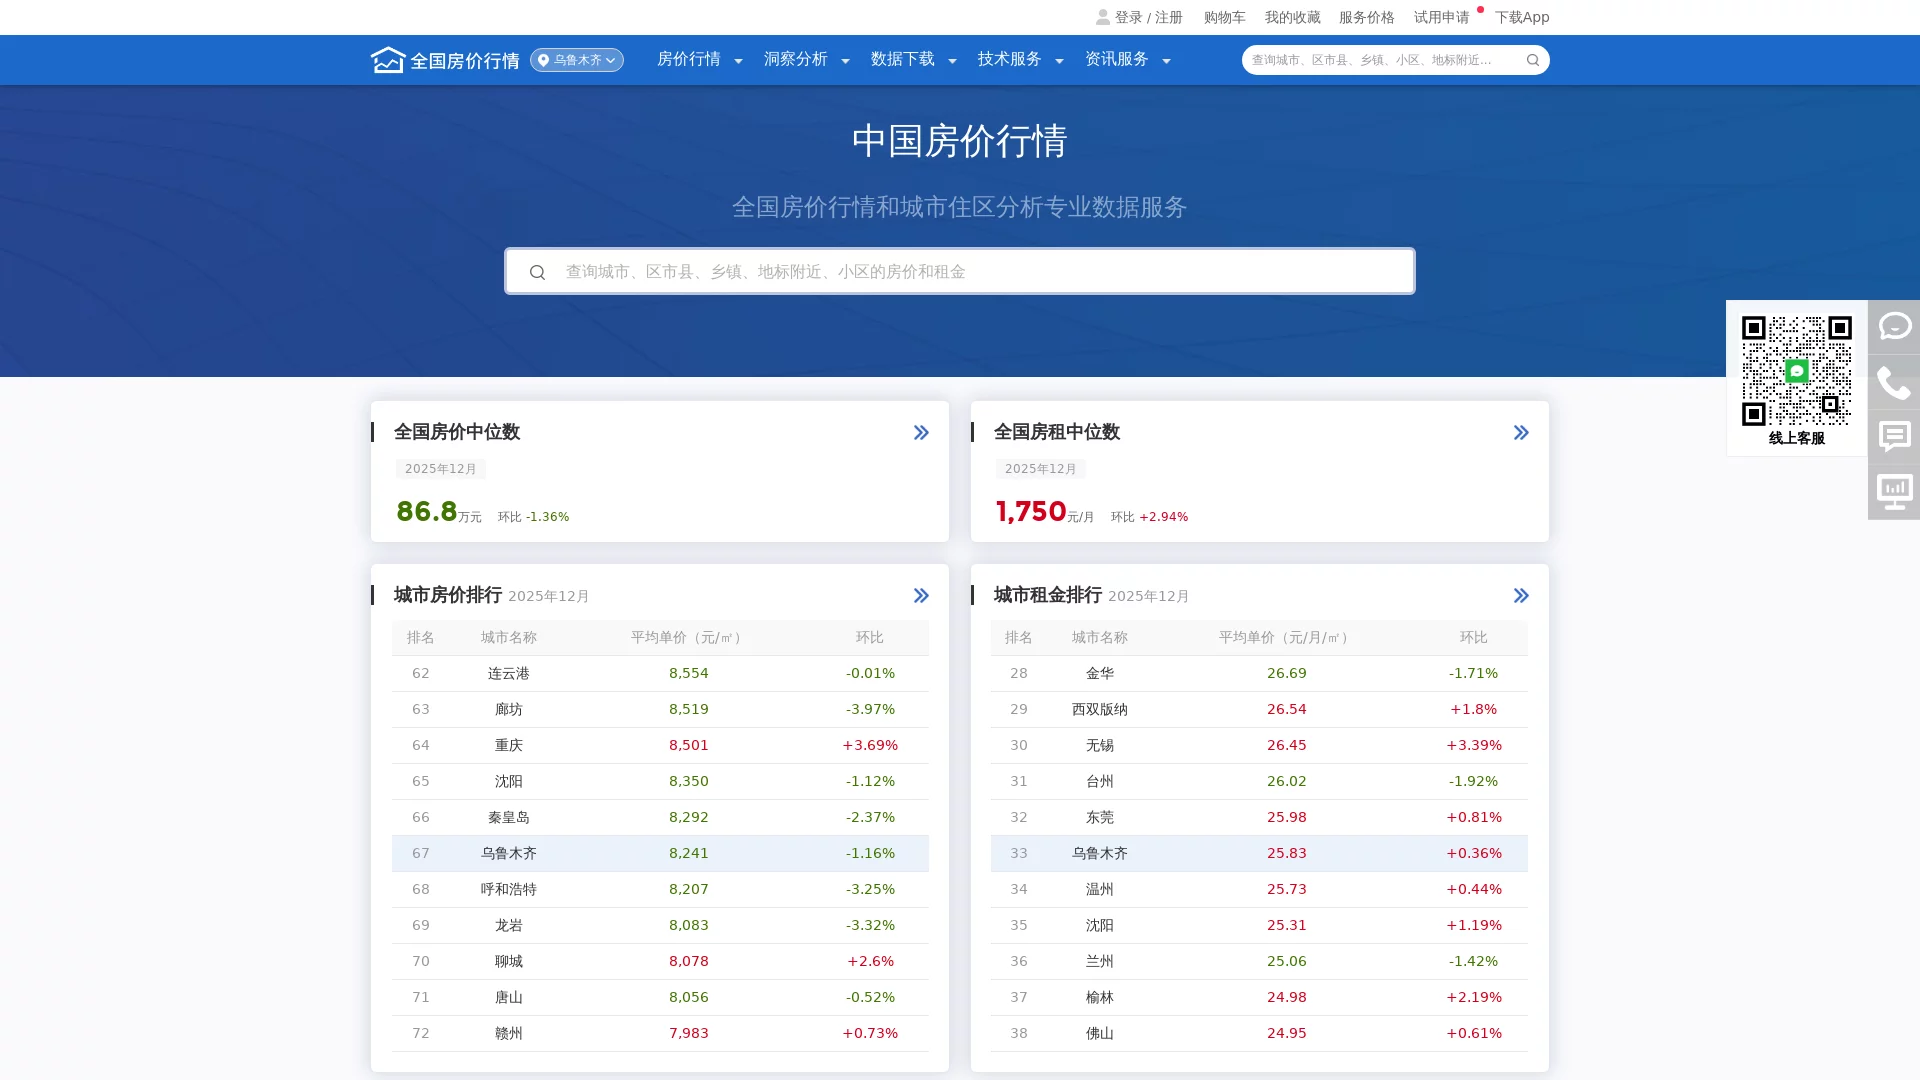Open 城市租金排行 details via the double-arrow icon

1521,595
